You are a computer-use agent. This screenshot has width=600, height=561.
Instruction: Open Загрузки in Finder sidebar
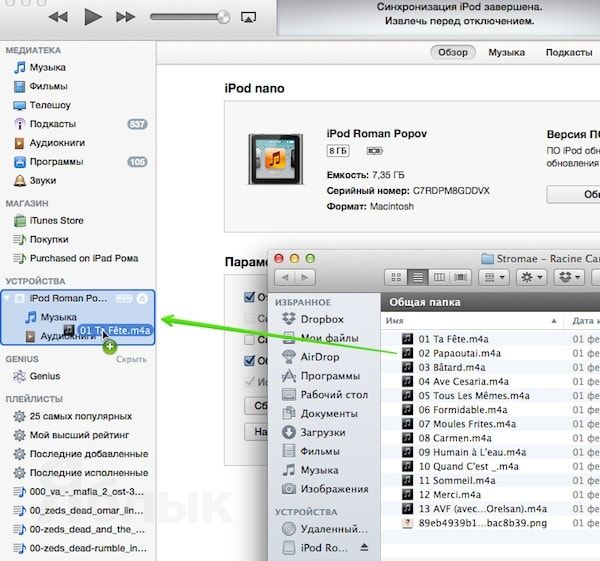(314, 432)
